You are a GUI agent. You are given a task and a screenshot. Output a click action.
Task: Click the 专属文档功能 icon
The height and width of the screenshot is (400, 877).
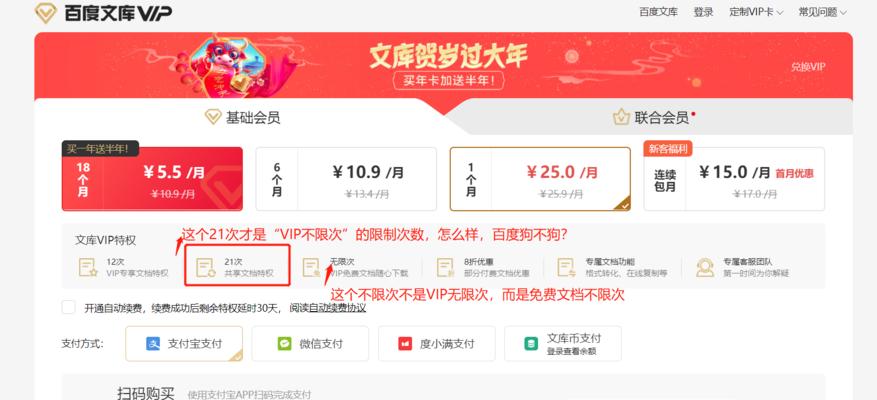coord(567,267)
